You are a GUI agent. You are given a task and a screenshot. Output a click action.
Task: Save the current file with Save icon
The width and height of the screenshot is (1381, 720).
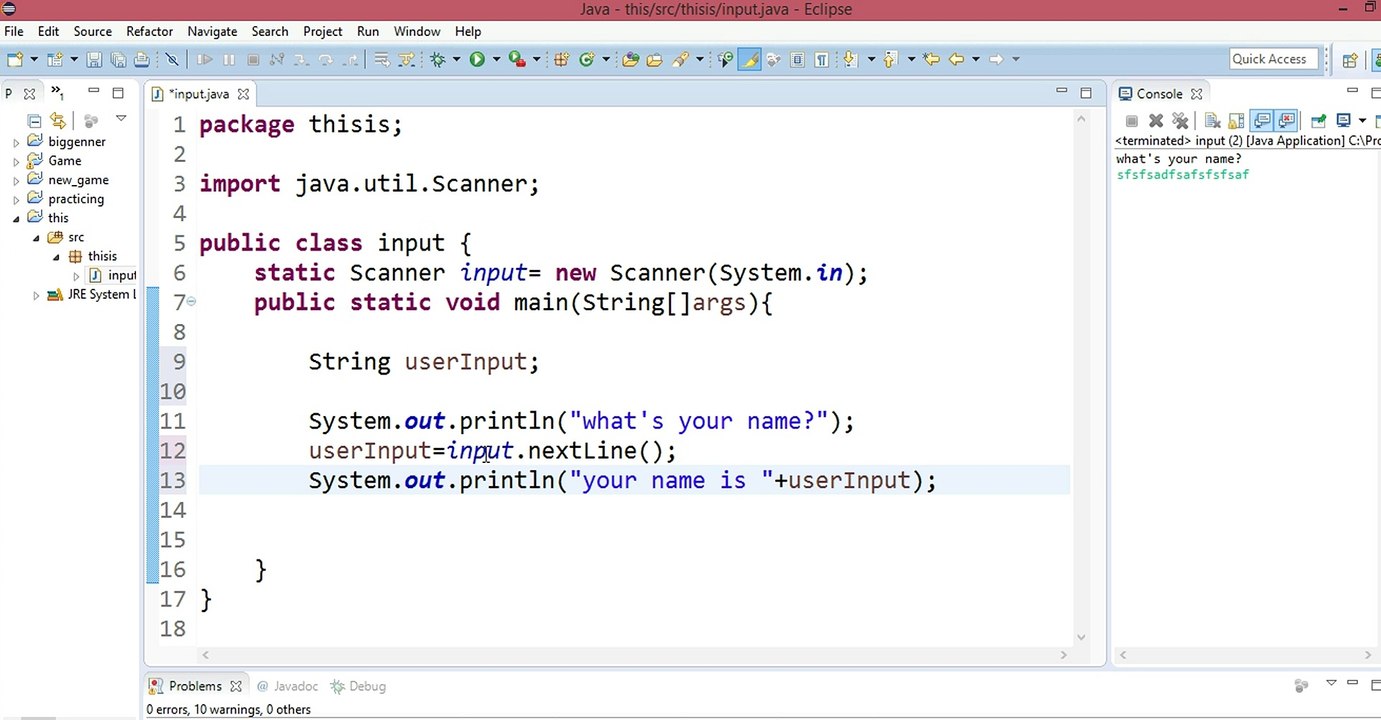(94, 59)
